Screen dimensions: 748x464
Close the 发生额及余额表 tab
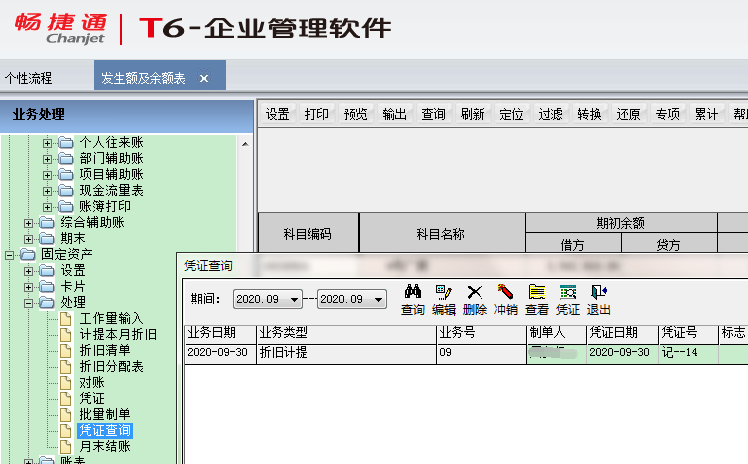204,78
